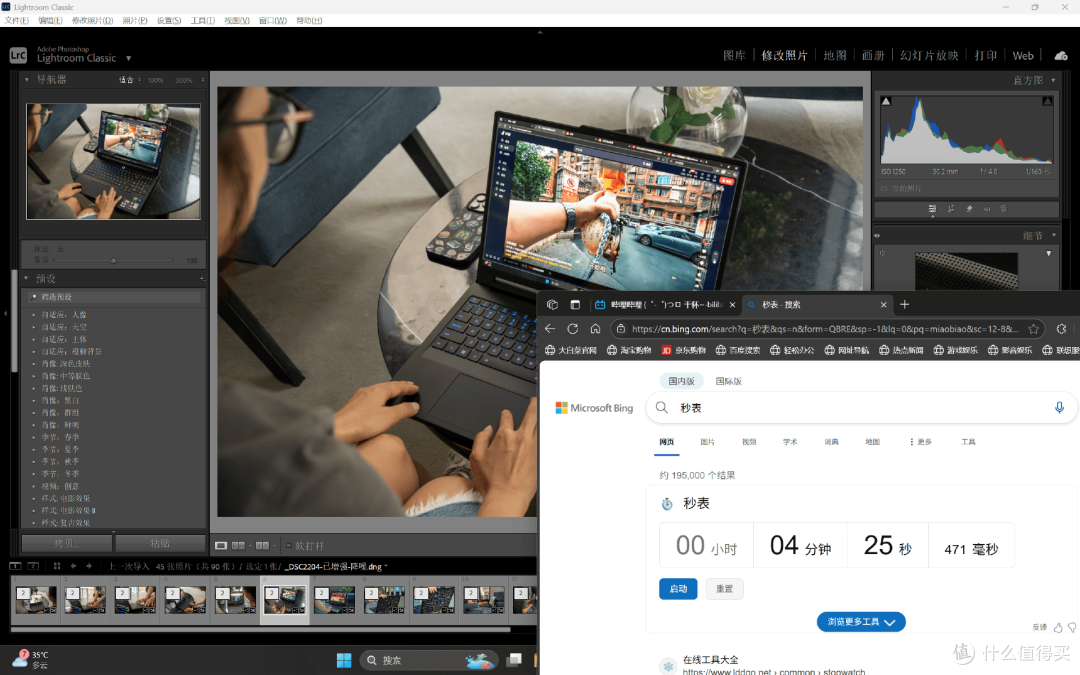The width and height of the screenshot is (1080, 675).
Task: Add new preset with plus icon
Action: pos(202,278)
